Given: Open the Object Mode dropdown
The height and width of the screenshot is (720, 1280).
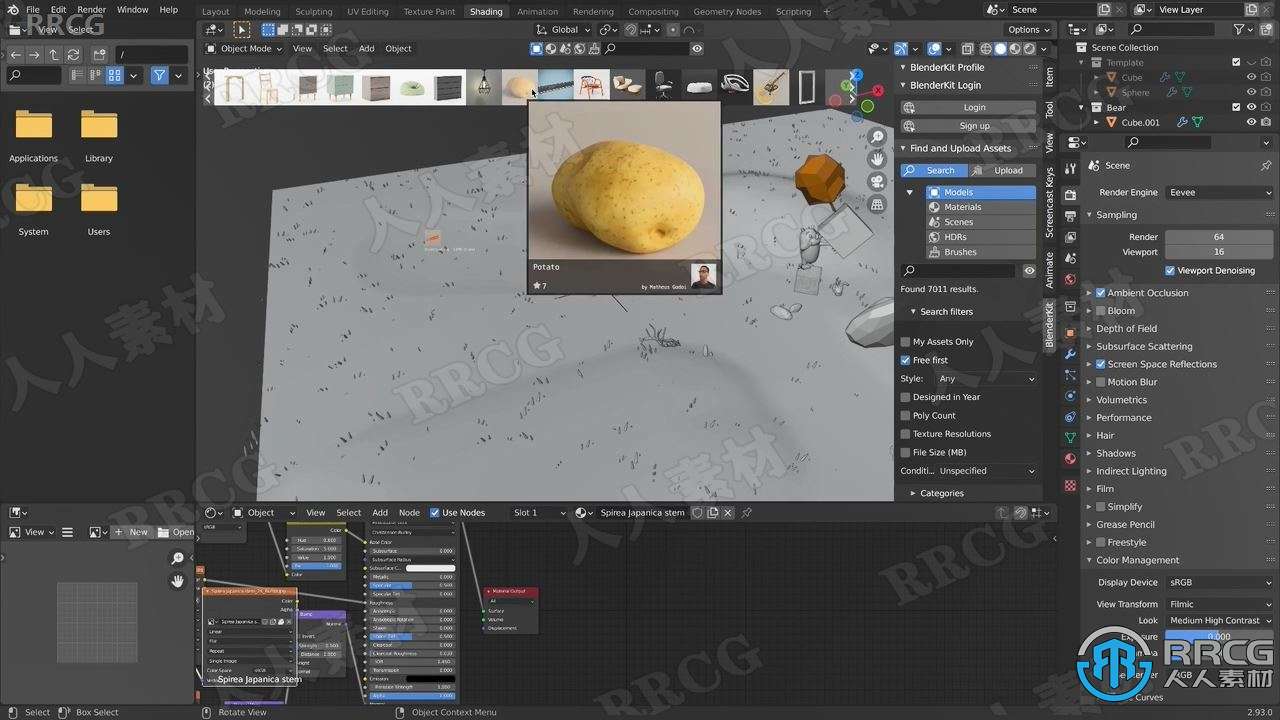Looking at the screenshot, I should click(244, 48).
